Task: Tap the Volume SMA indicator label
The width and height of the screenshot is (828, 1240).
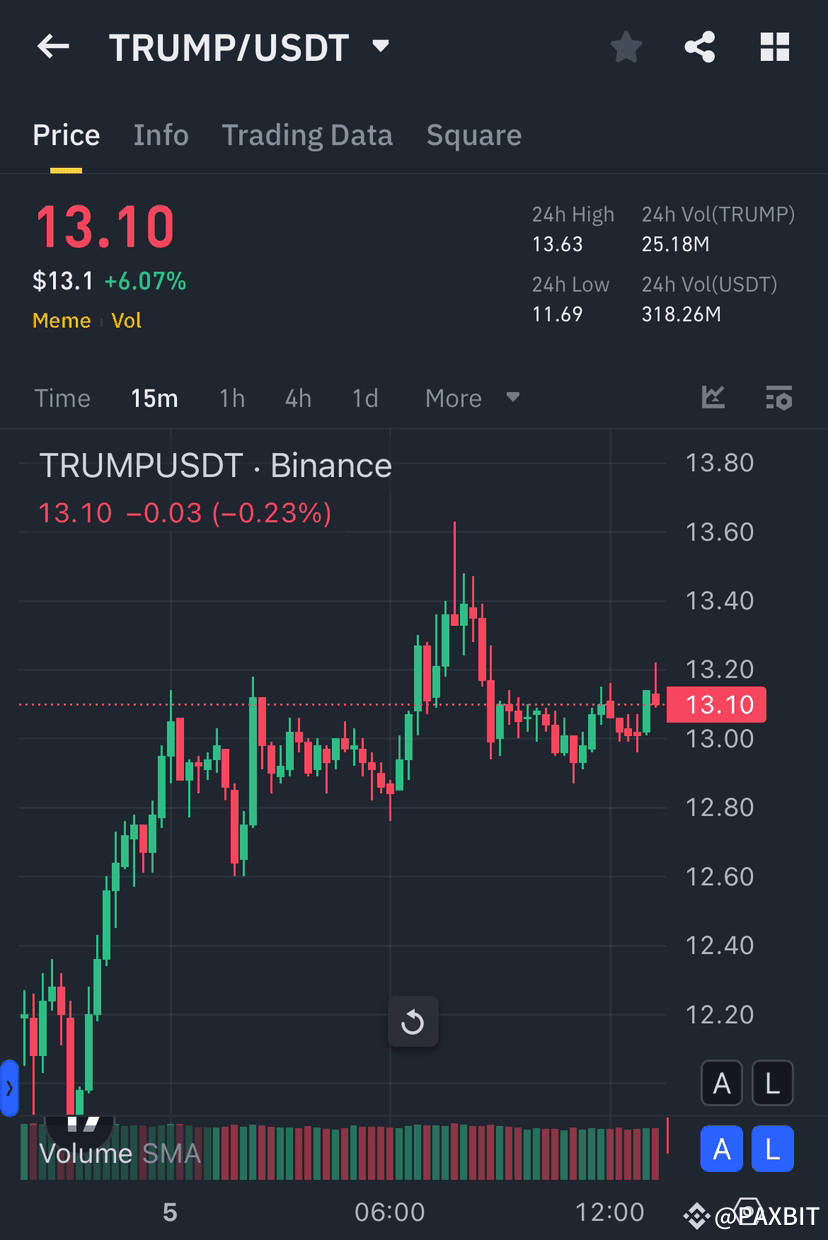Action: tap(120, 1154)
